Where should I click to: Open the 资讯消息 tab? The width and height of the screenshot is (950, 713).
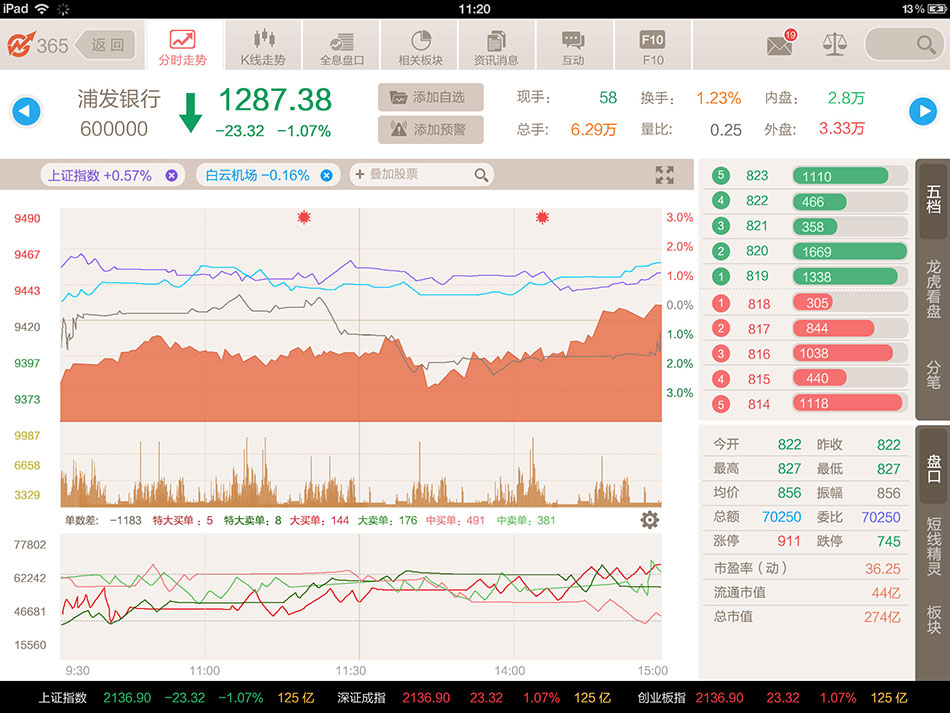click(x=496, y=46)
